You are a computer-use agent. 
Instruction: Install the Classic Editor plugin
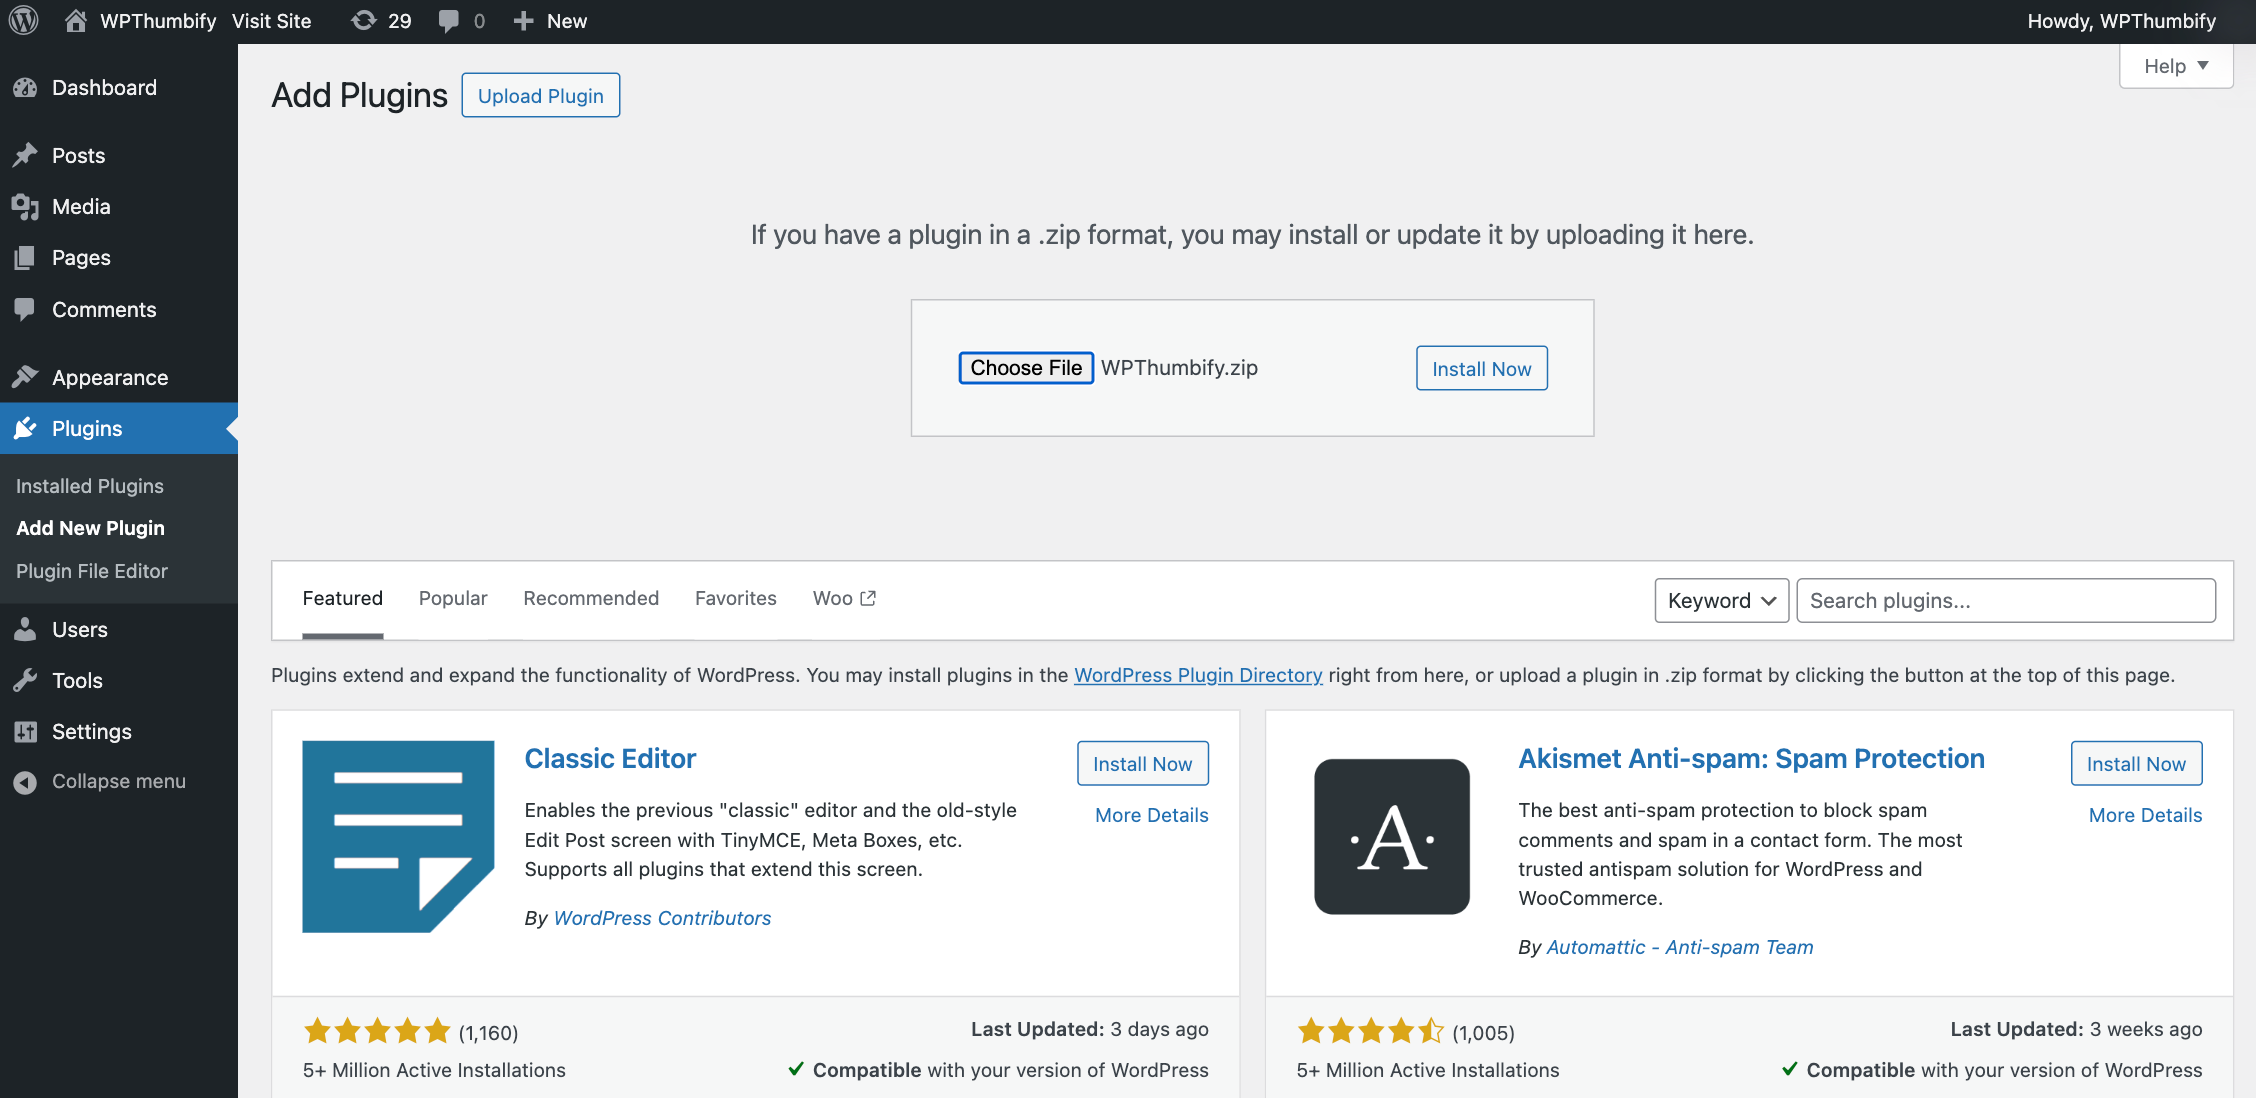click(1142, 763)
